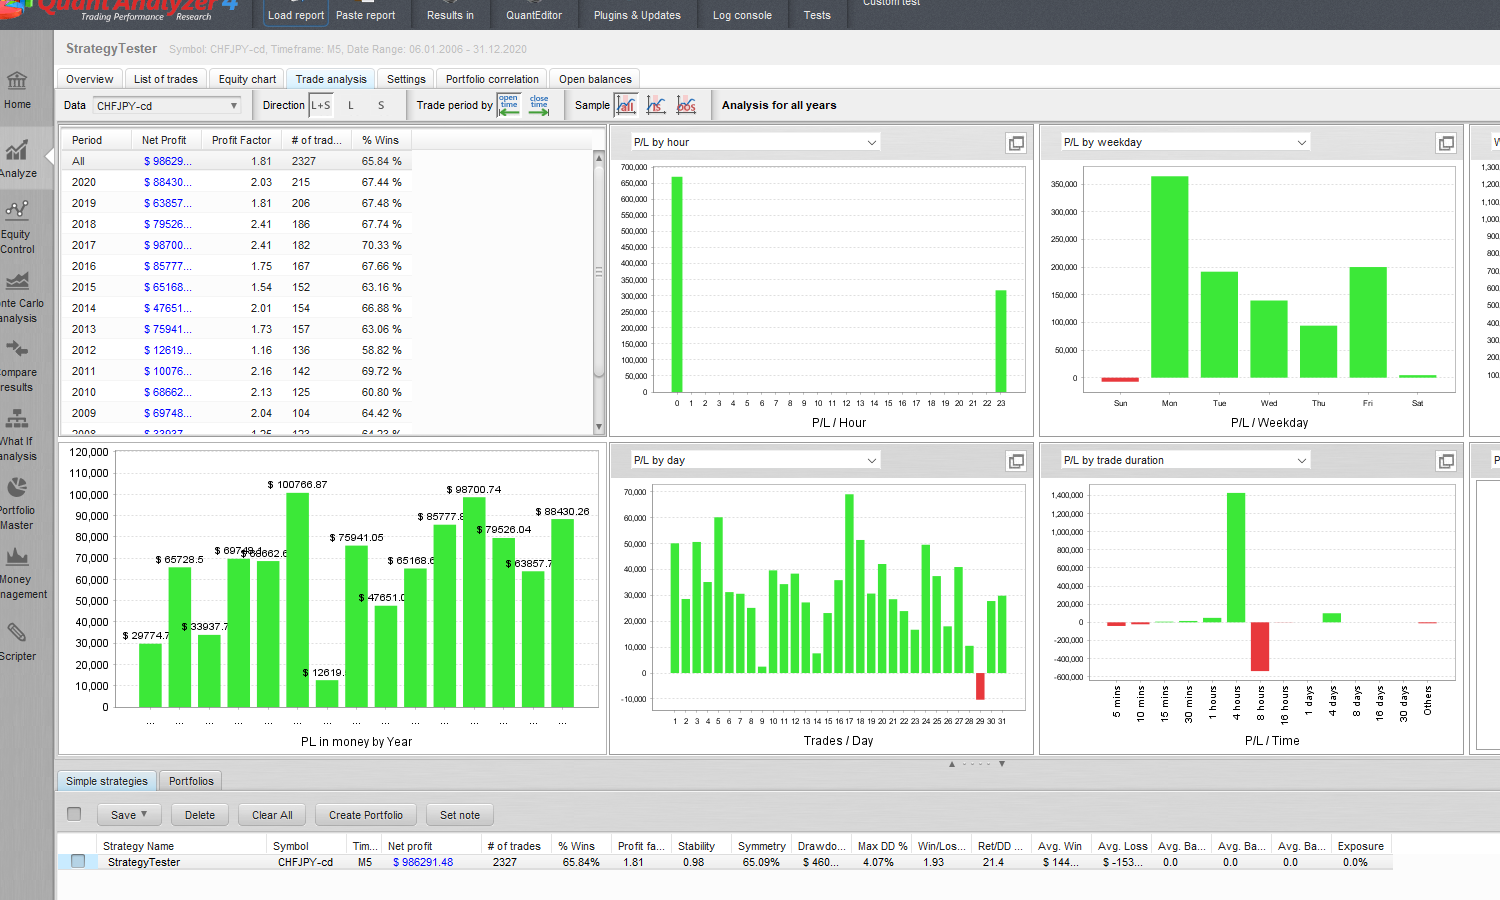
Task: Toggle the select-all strategies checkbox
Action: [74, 814]
